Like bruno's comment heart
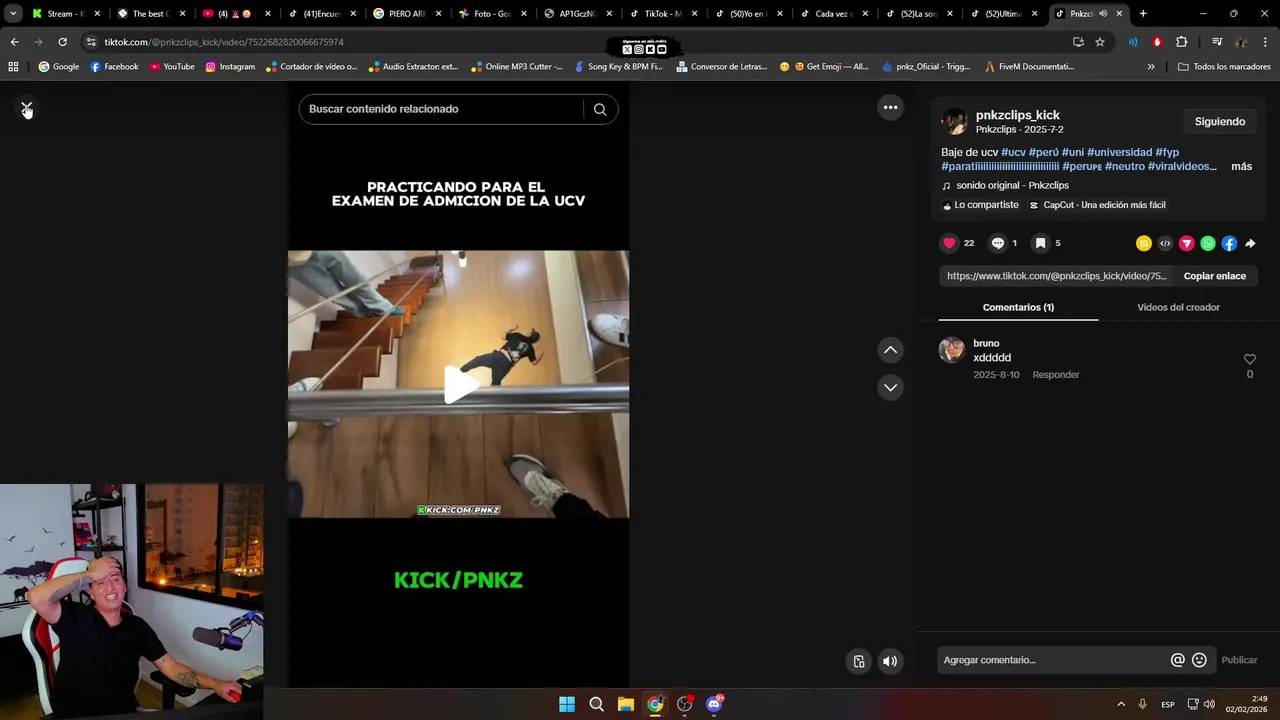Viewport: 1280px width, 720px height. pyautogui.click(x=1249, y=359)
